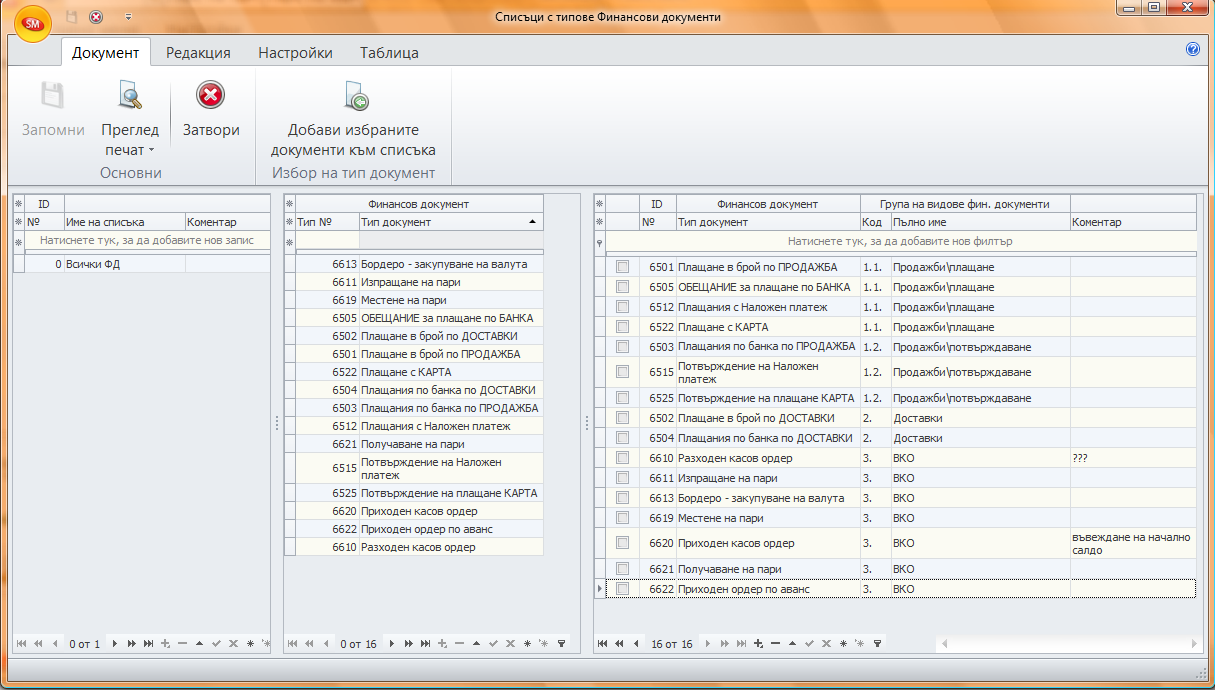This screenshot has height=690, width=1215.
Task: Go to last record in 0 от 16 navigator
Action: (x=424, y=644)
